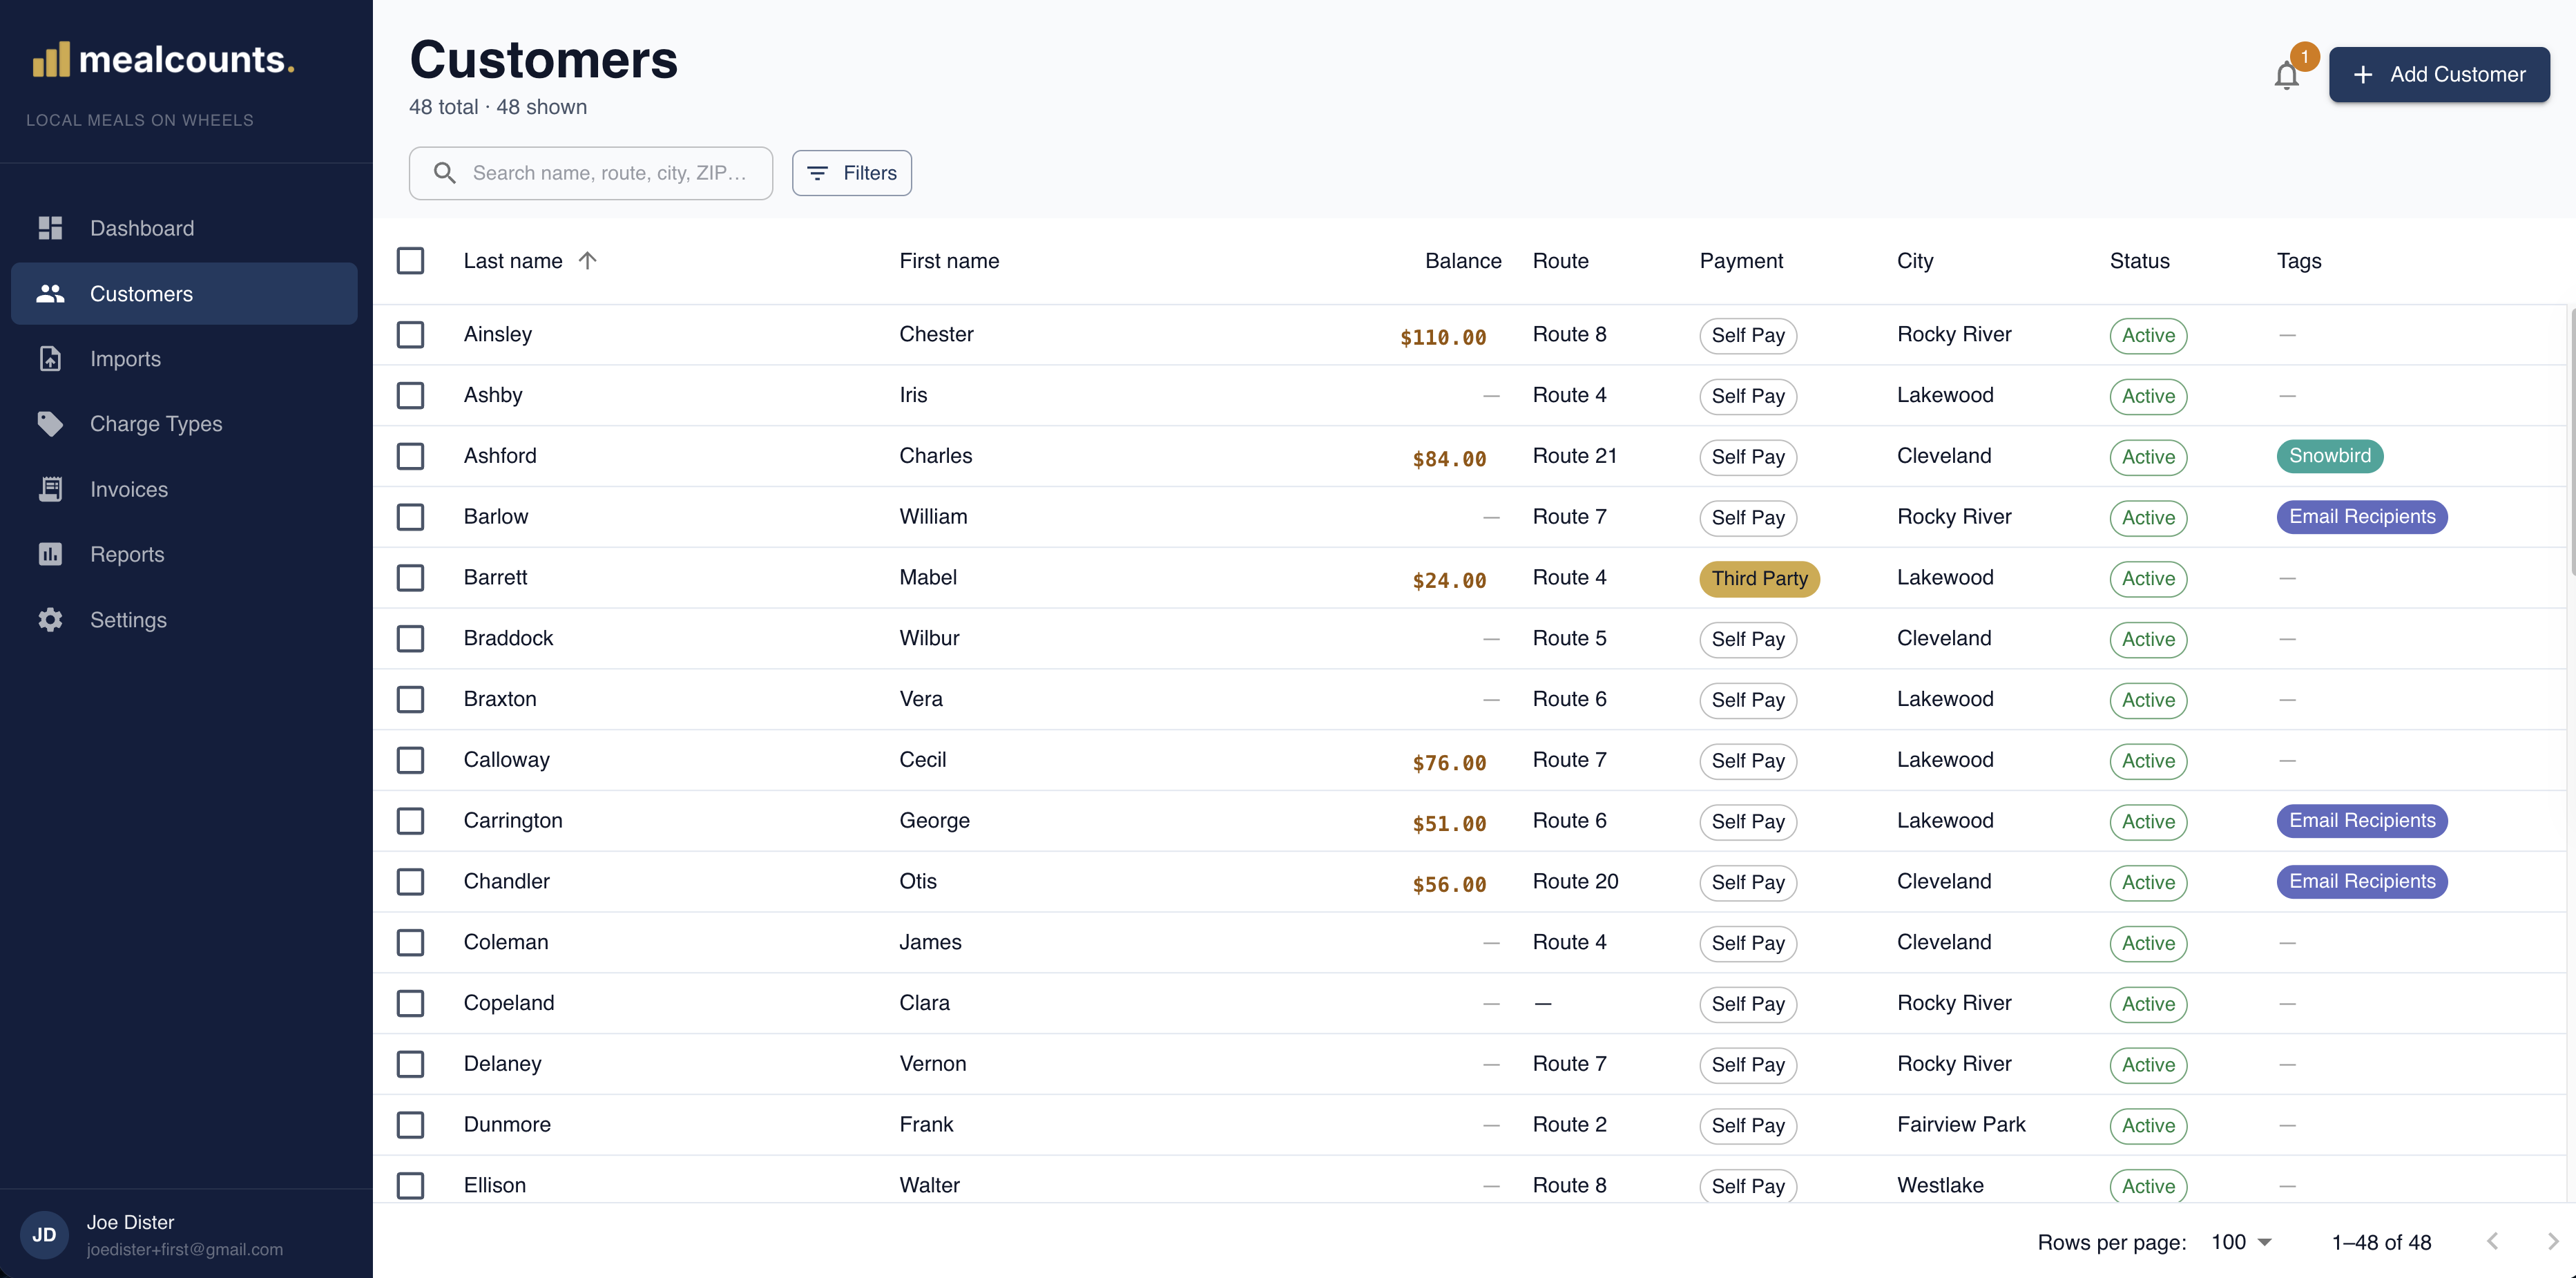Click the Snowbird tag on Ashford row
The image size is (2576, 1278).
(x=2329, y=456)
